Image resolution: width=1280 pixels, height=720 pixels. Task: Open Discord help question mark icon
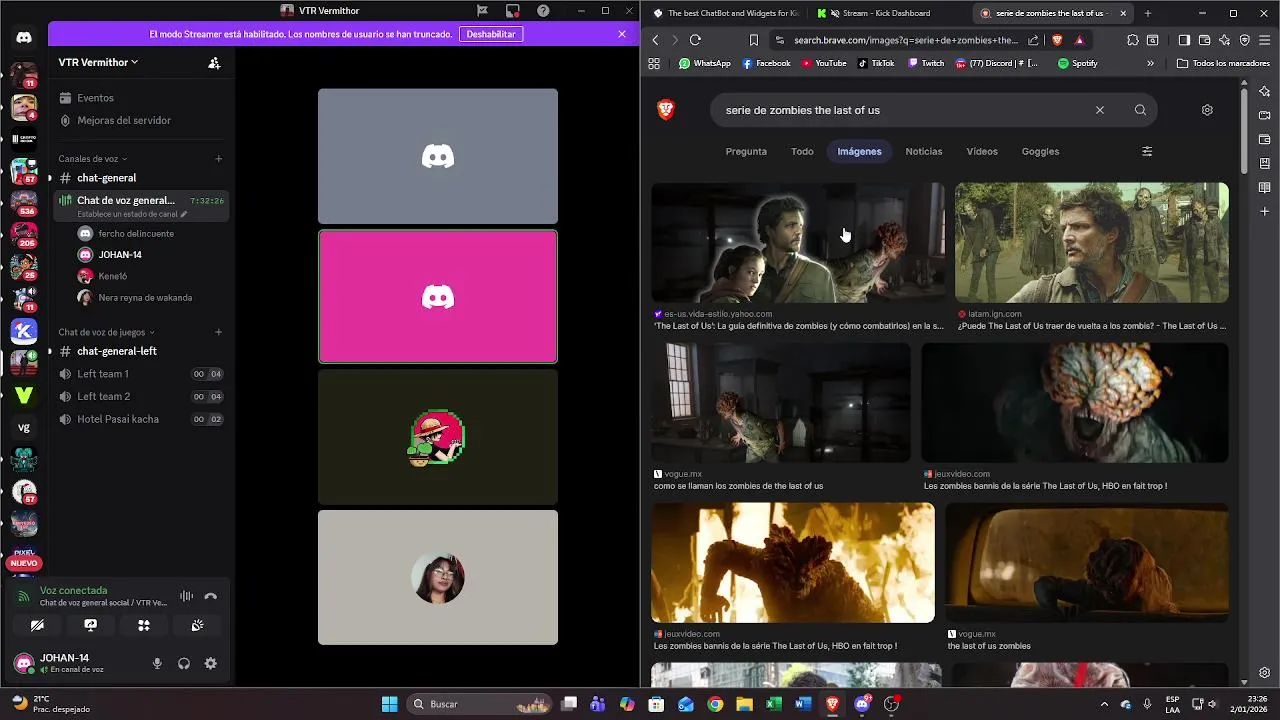click(x=543, y=11)
